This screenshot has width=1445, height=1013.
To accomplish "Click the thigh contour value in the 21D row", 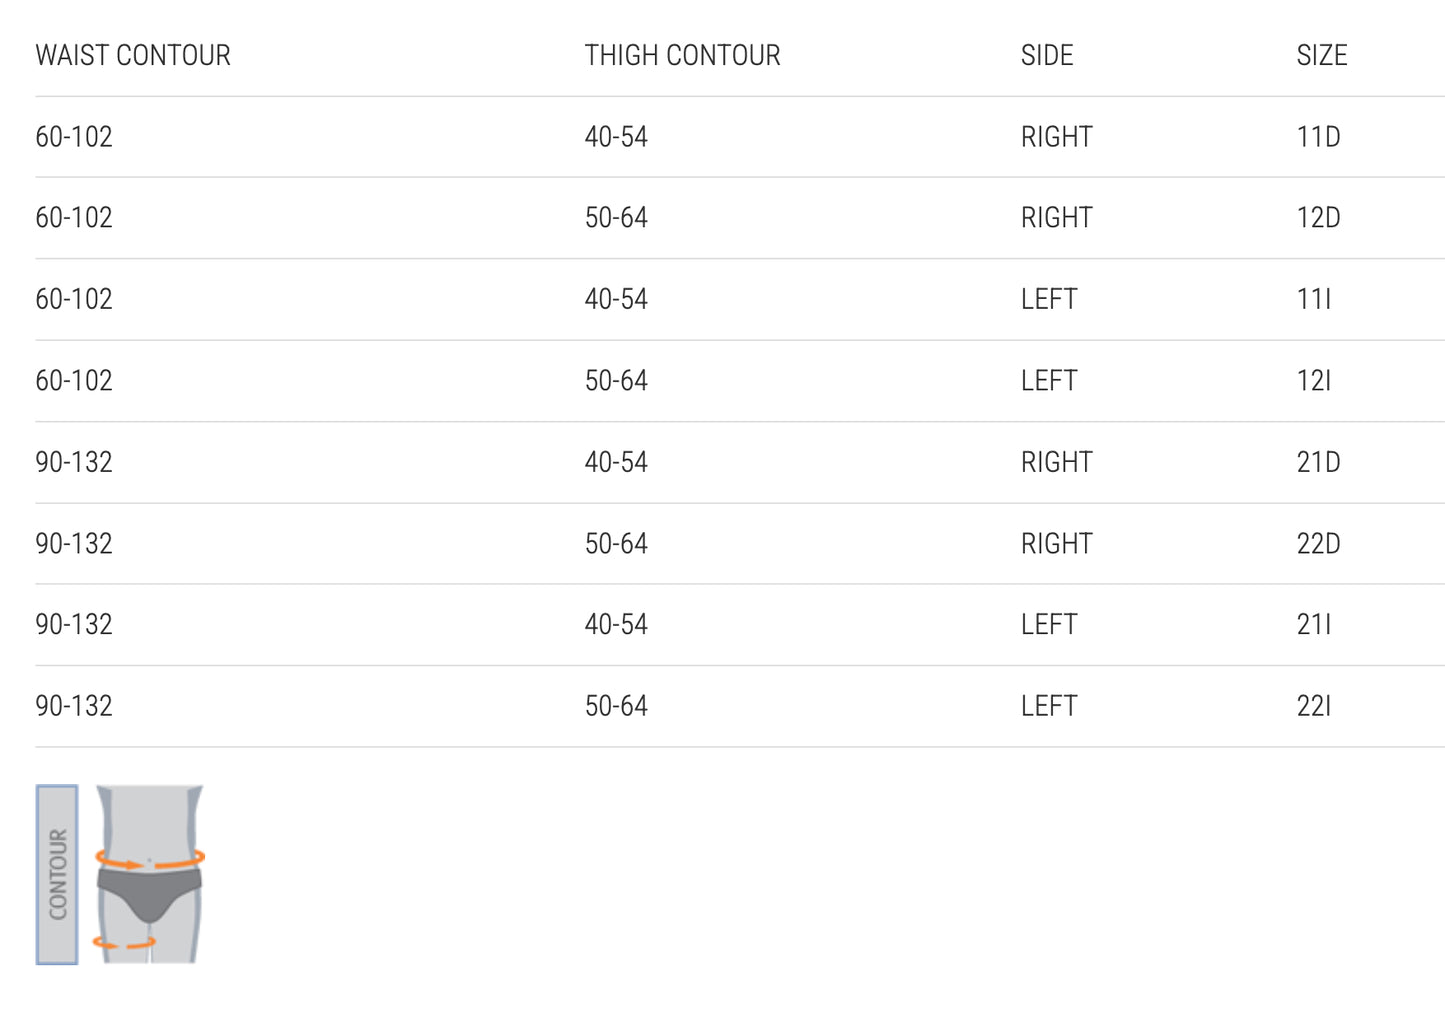I will coord(616,462).
